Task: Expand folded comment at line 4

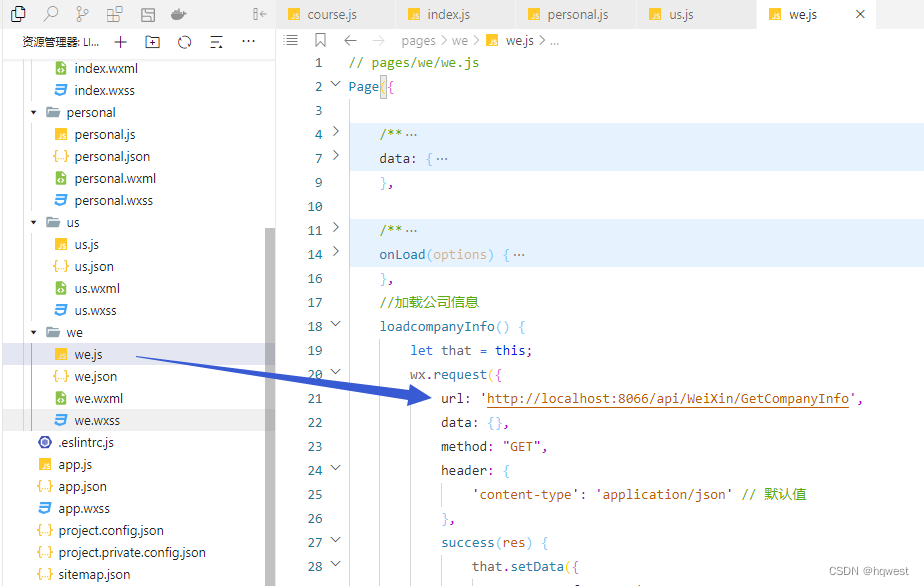Action: [336, 131]
